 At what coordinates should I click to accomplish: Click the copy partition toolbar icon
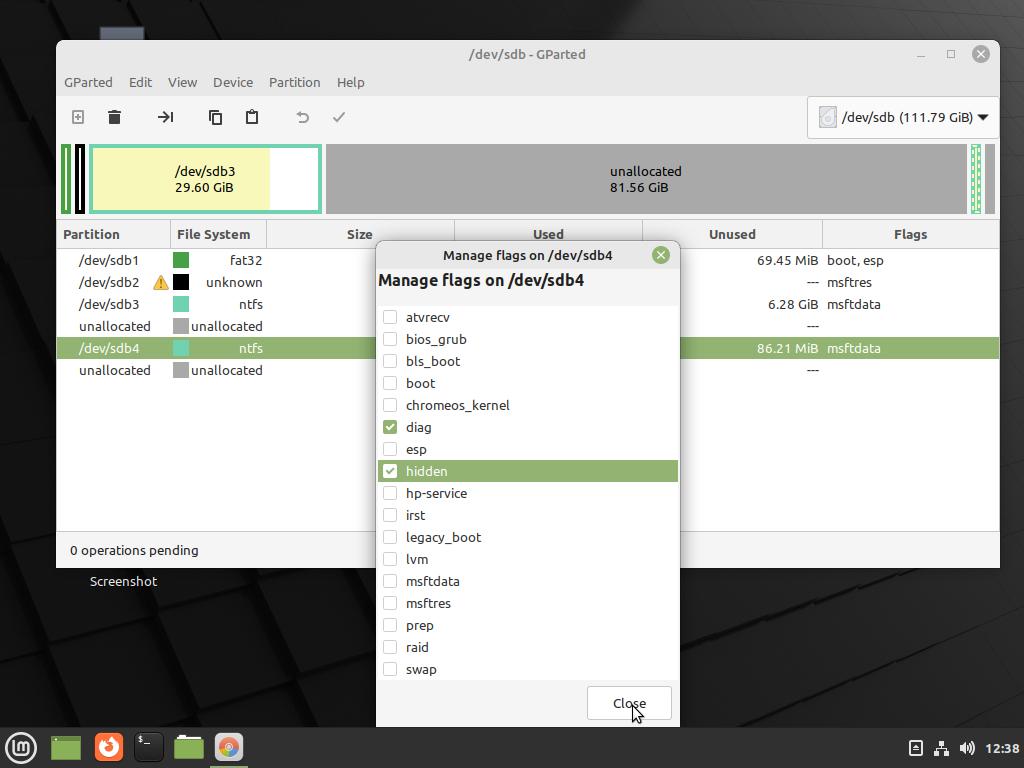point(215,117)
